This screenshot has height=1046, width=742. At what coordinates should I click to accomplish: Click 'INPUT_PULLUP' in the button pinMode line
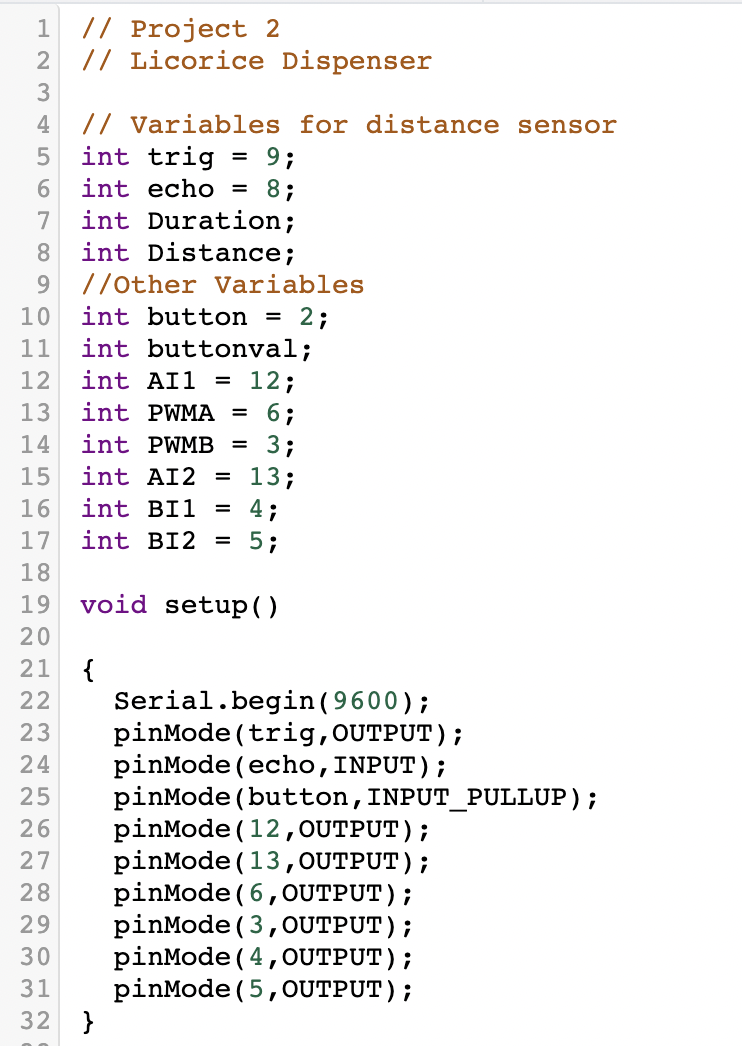(466, 797)
